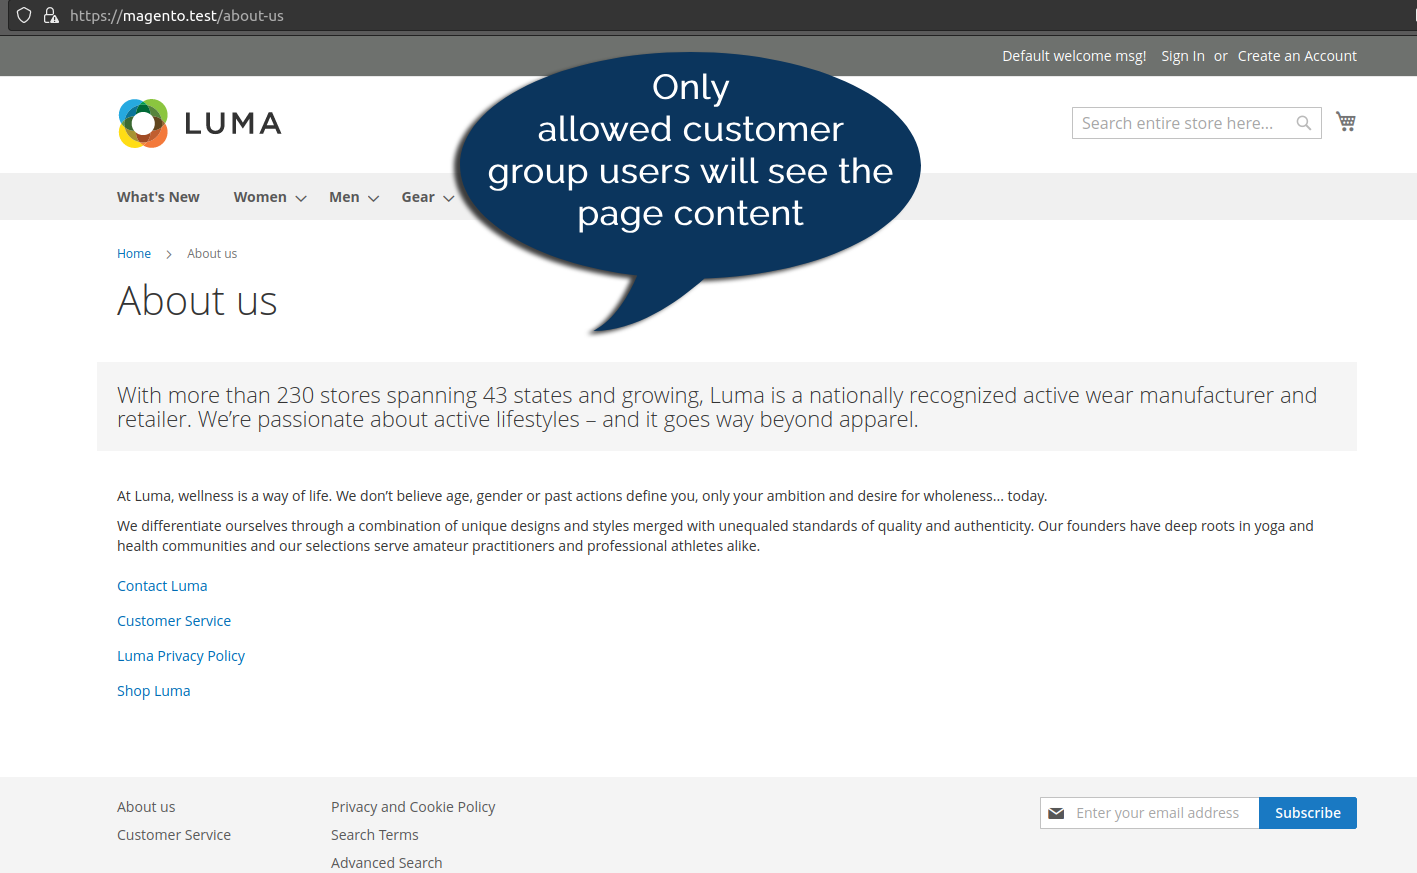The image size is (1417, 873).
Task: Open the Contact Luma link
Action: (162, 585)
